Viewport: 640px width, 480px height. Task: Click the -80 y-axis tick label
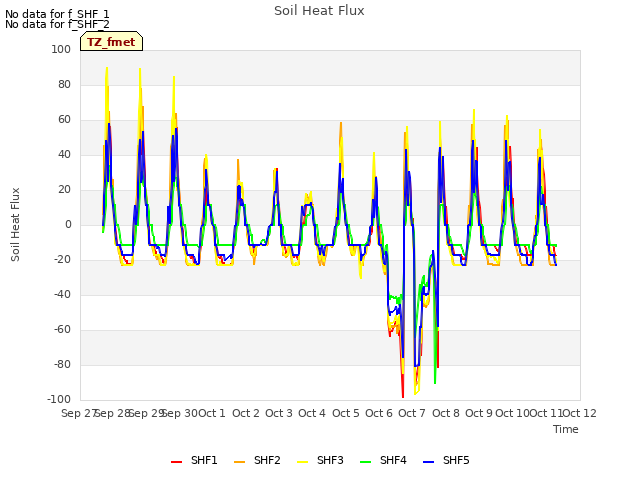click(x=62, y=365)
